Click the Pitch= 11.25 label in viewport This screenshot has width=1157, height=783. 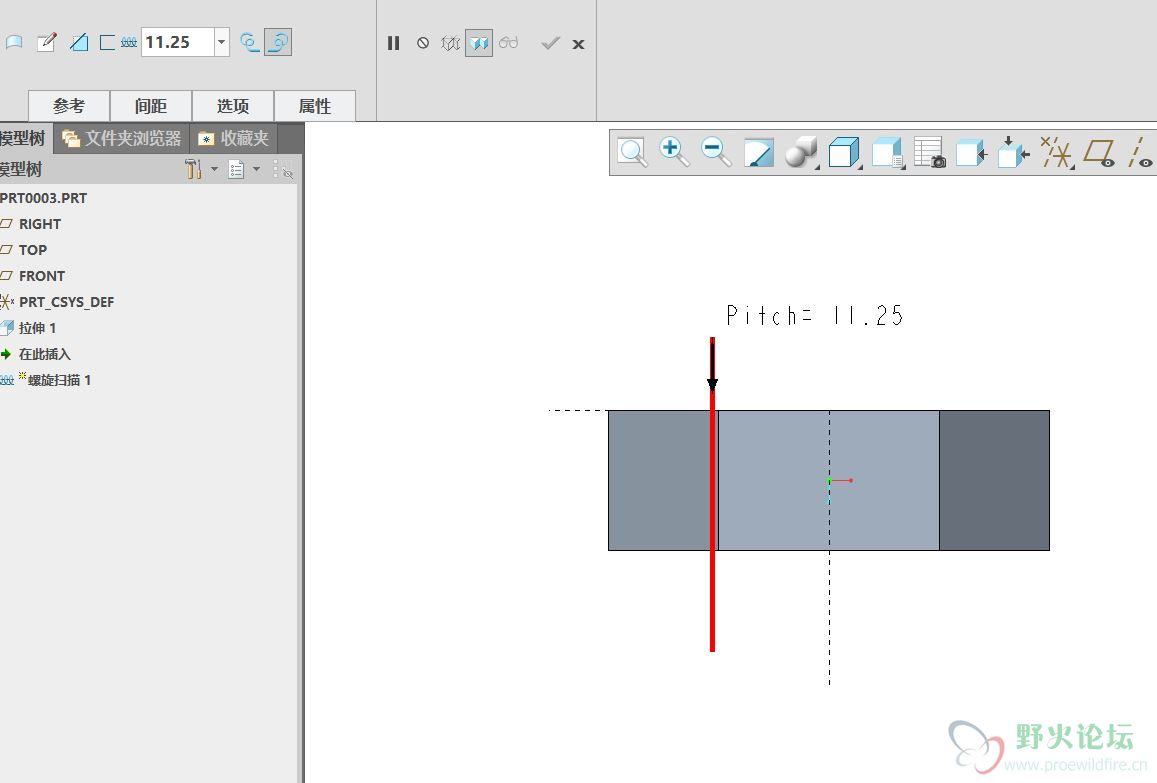815,316
